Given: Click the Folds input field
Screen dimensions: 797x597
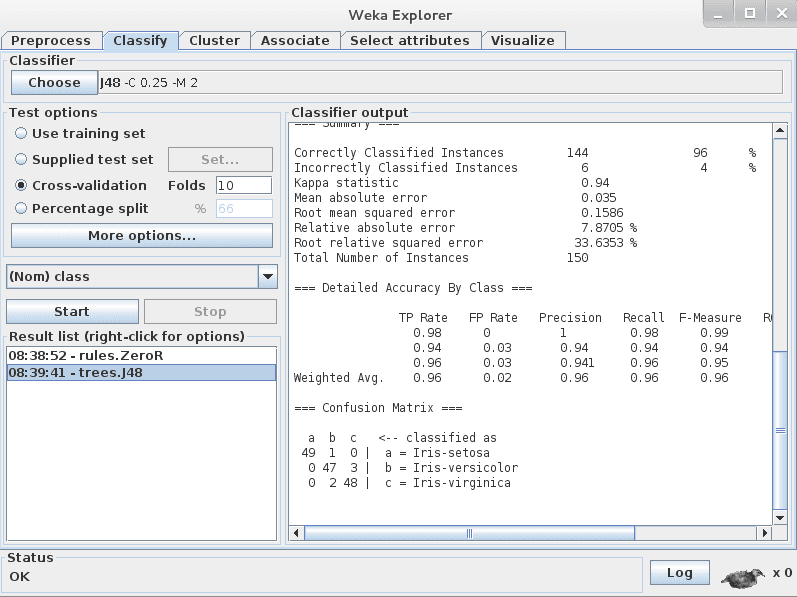Looking at the screenshot, I should click(x=244, y=185).
